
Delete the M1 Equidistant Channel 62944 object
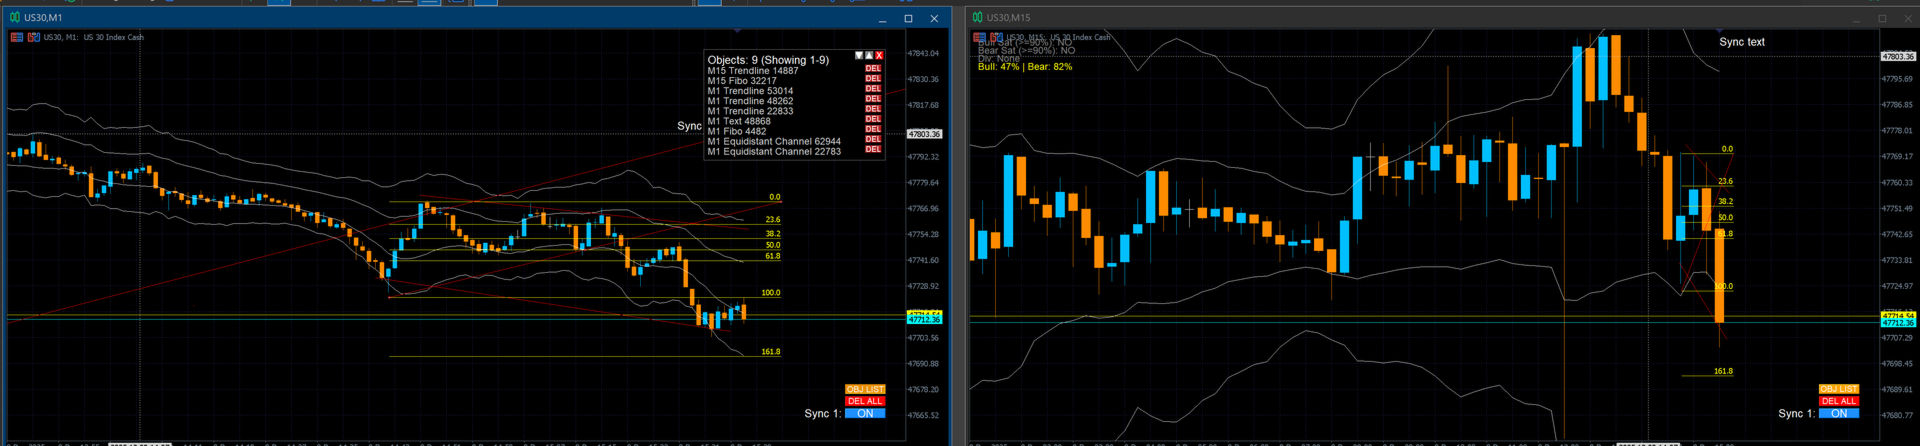[x=873, y=139]
